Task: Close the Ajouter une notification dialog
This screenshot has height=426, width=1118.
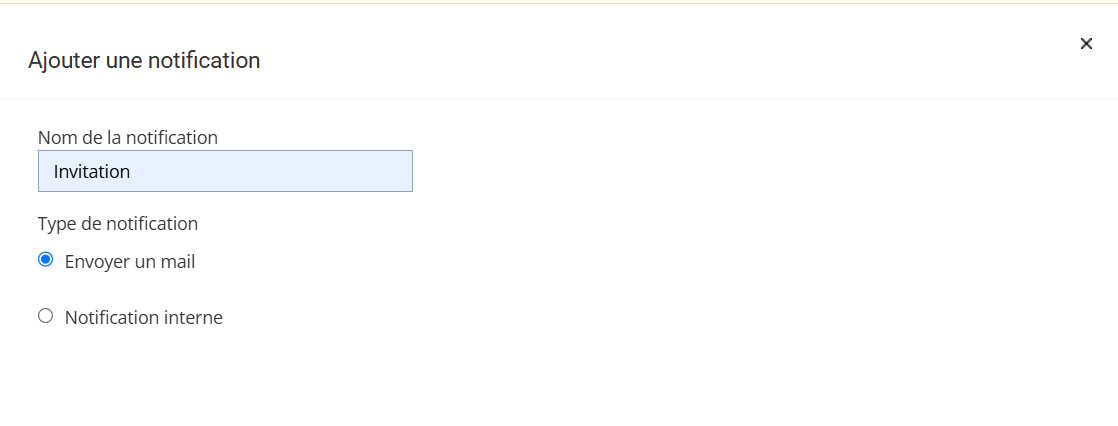Action: 1086,44
